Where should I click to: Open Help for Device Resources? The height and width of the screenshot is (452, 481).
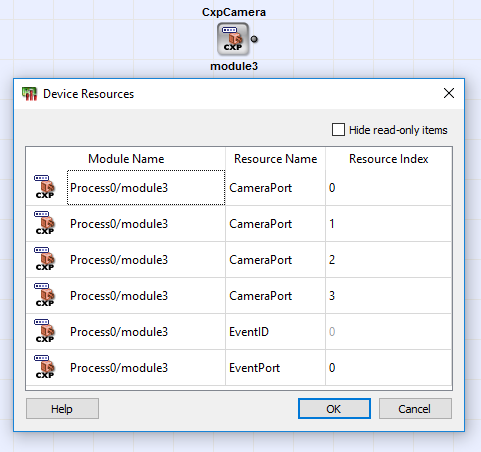(62, 409)
